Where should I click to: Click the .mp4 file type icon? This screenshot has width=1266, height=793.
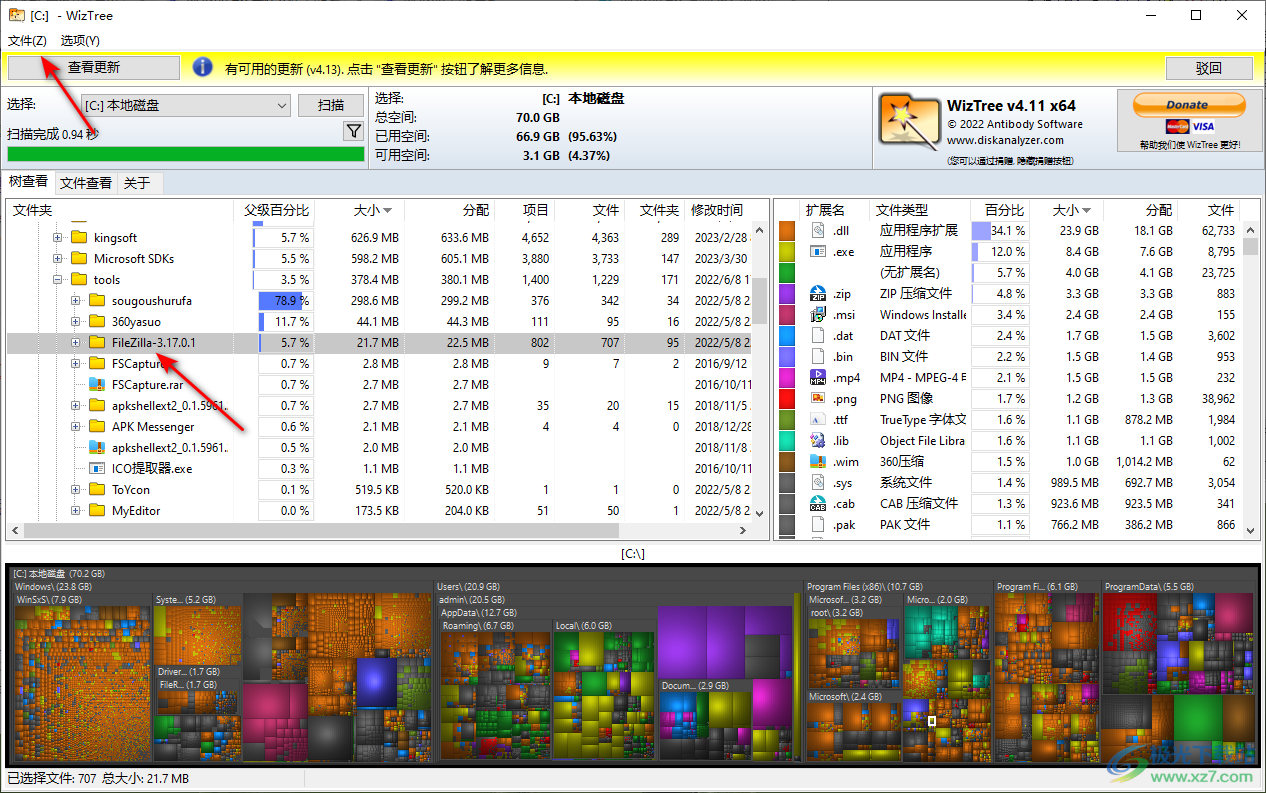click(818, 377)
